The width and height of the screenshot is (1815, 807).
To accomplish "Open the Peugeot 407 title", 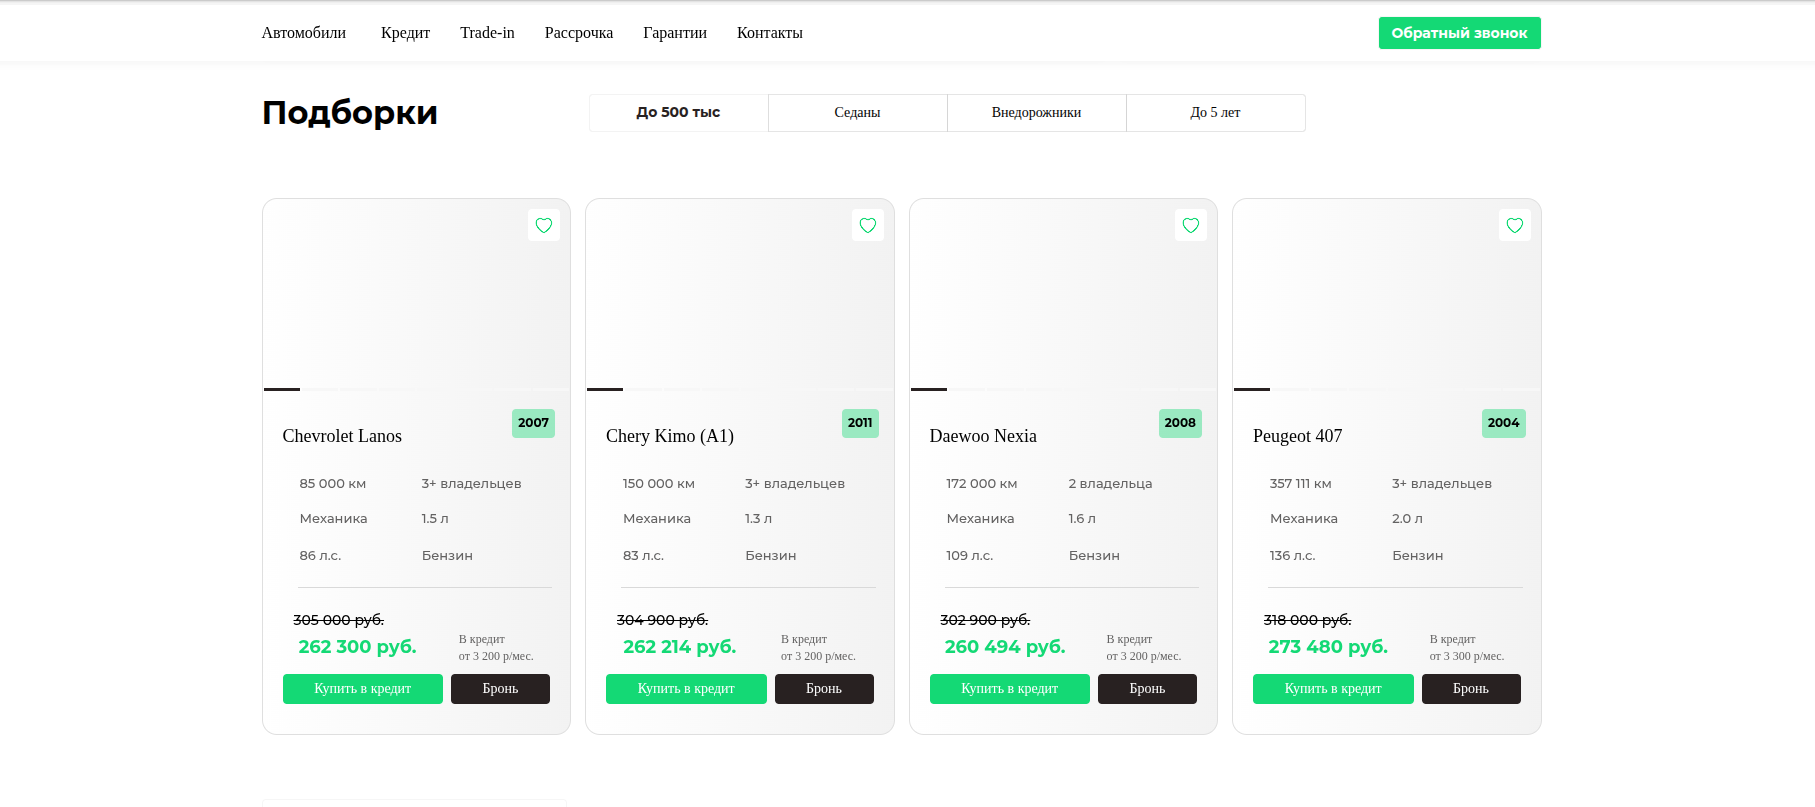I will tap(1298, 436).
